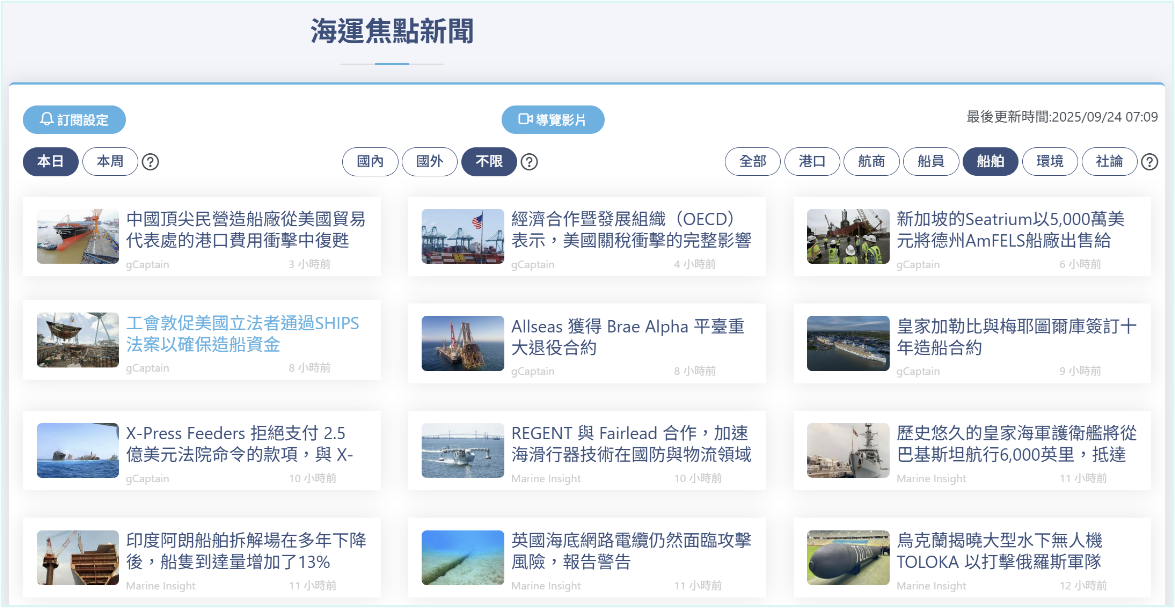Select the 港口 category tab
This screenshot has width=1175, height=608.
[x=812, y=162]
